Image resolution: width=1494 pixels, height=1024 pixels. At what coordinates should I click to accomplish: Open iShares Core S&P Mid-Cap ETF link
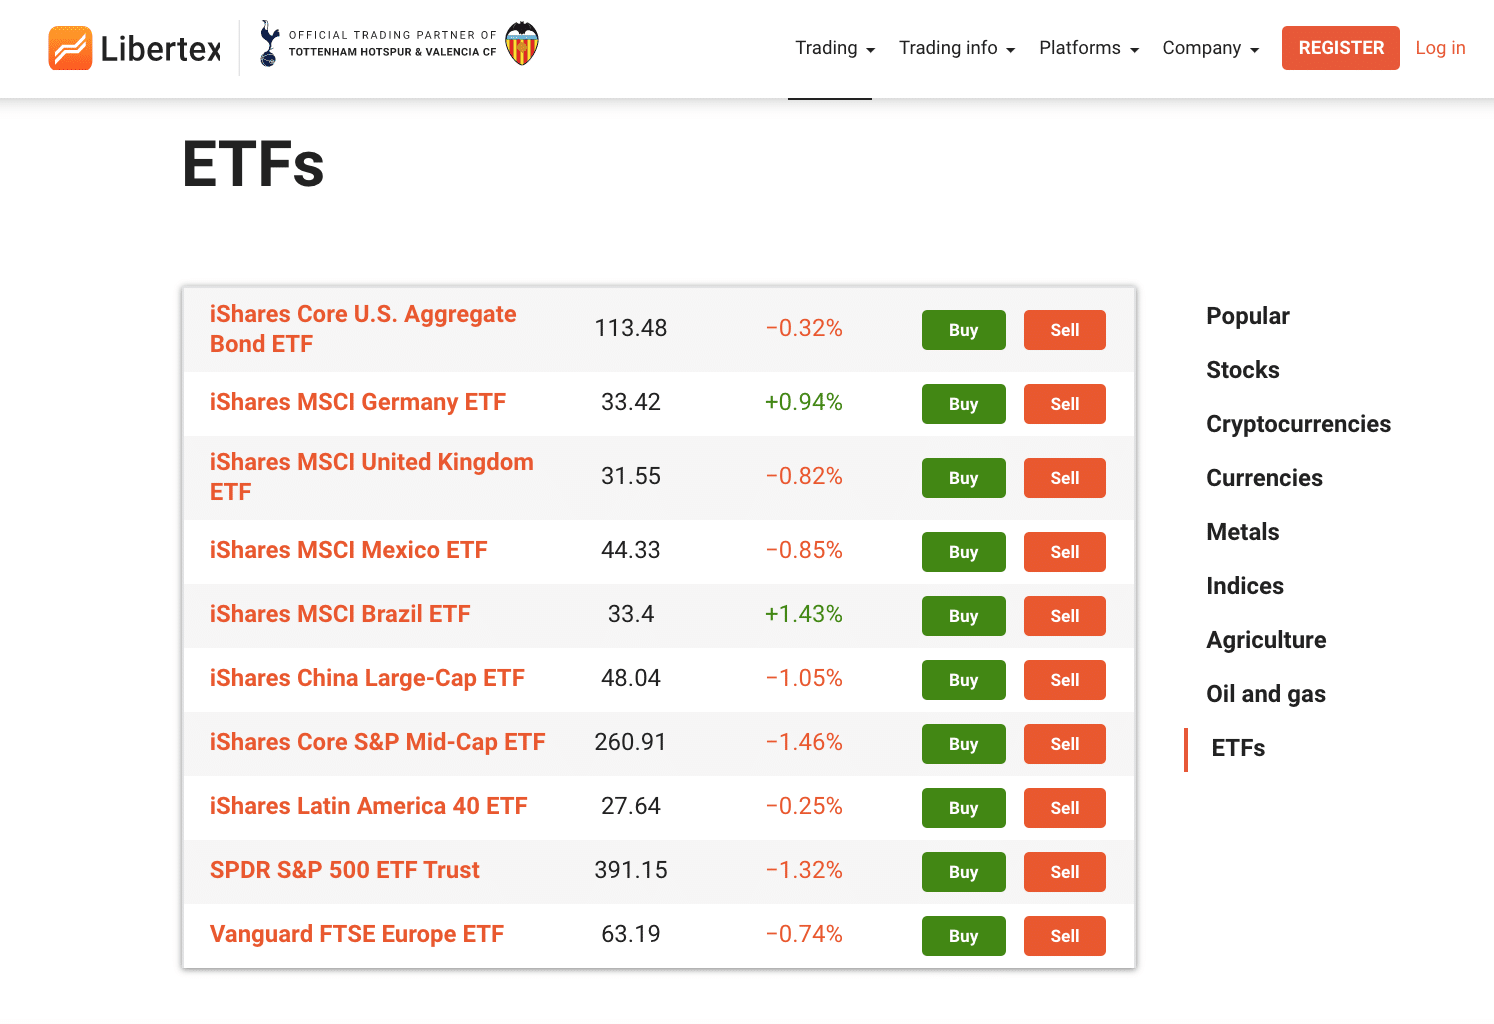[378, 742]
